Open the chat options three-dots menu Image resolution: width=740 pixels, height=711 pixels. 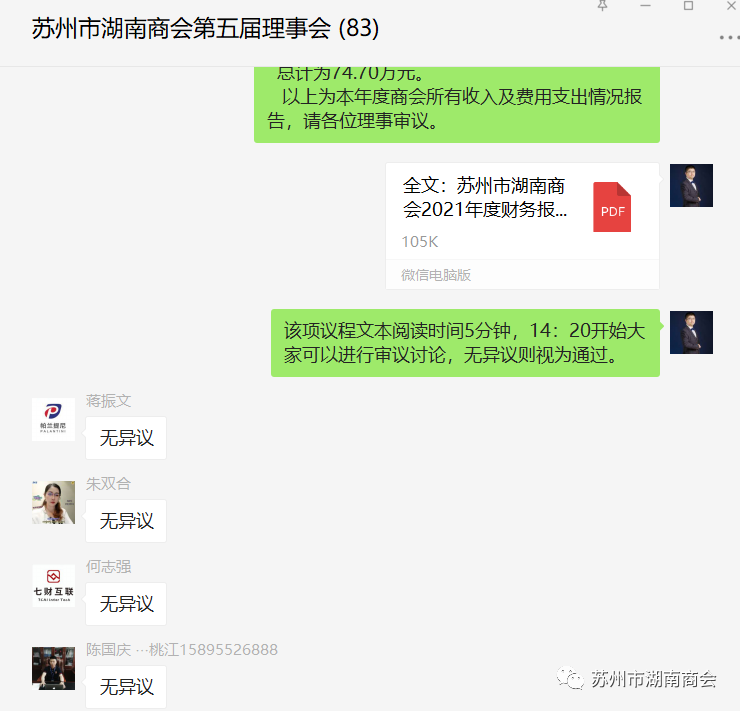tap(729, 38)
